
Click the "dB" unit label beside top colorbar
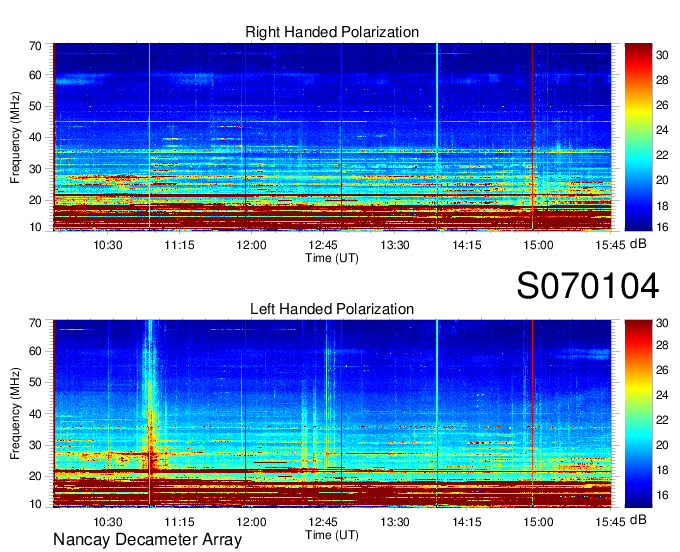click(x=638, y=244)
